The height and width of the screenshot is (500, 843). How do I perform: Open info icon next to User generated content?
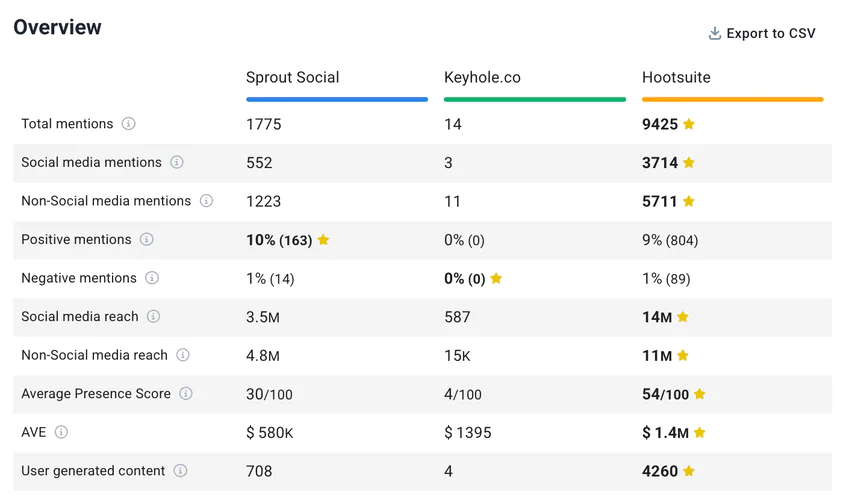pos(181,471)
